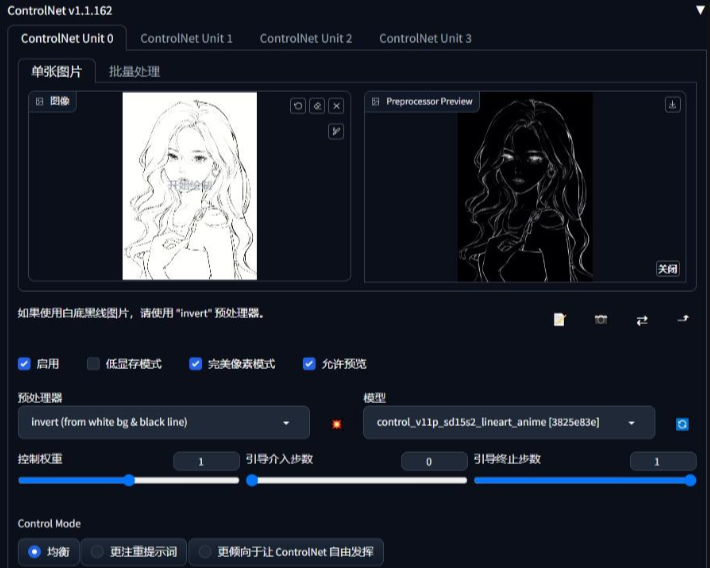710x568 pixels.
Task: Enable the 低显存模式 low VRAM checkbox
Action: coord(93,364)
